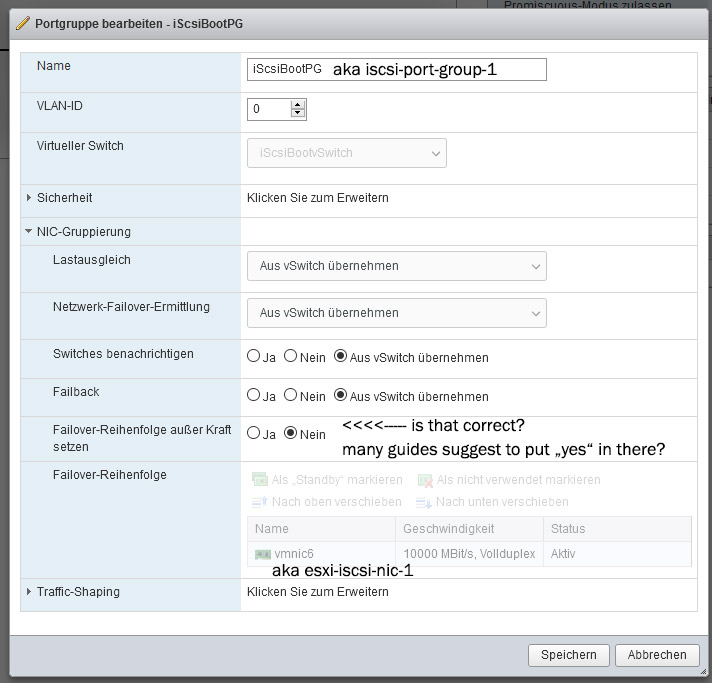Click 'Klicken Sie zum Erweitern' next to Traffic-Shaping
Image resolution: width=712 pixels, height=683 pixels.
click(x=317, y=592)
